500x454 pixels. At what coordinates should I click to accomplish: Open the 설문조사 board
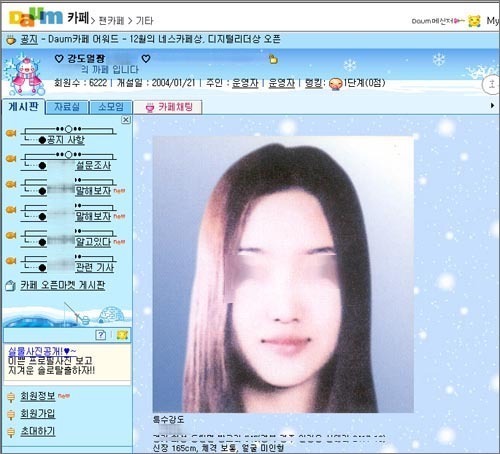[93, 165]
